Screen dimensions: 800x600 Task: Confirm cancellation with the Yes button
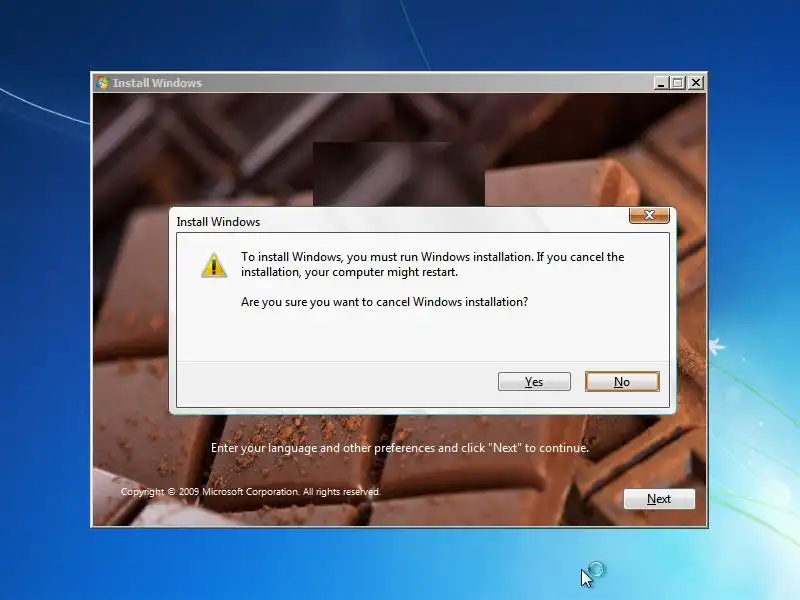point(534,382)
